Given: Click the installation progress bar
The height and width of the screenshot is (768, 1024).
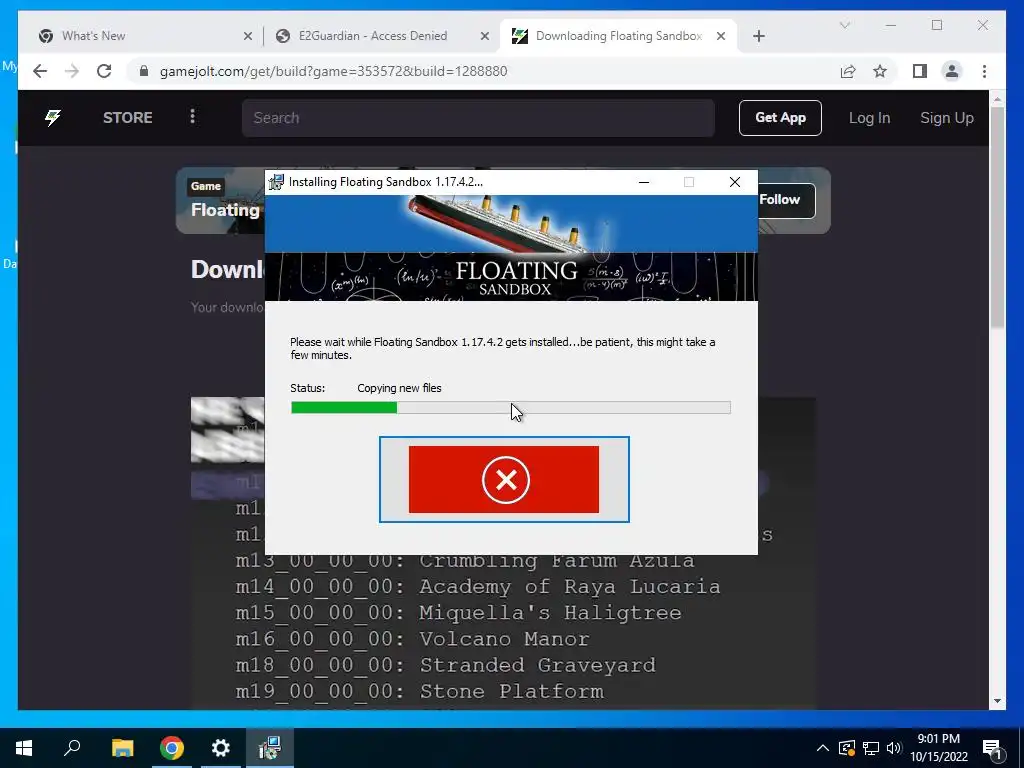Looking at the screenshot, I should (511, 408).
